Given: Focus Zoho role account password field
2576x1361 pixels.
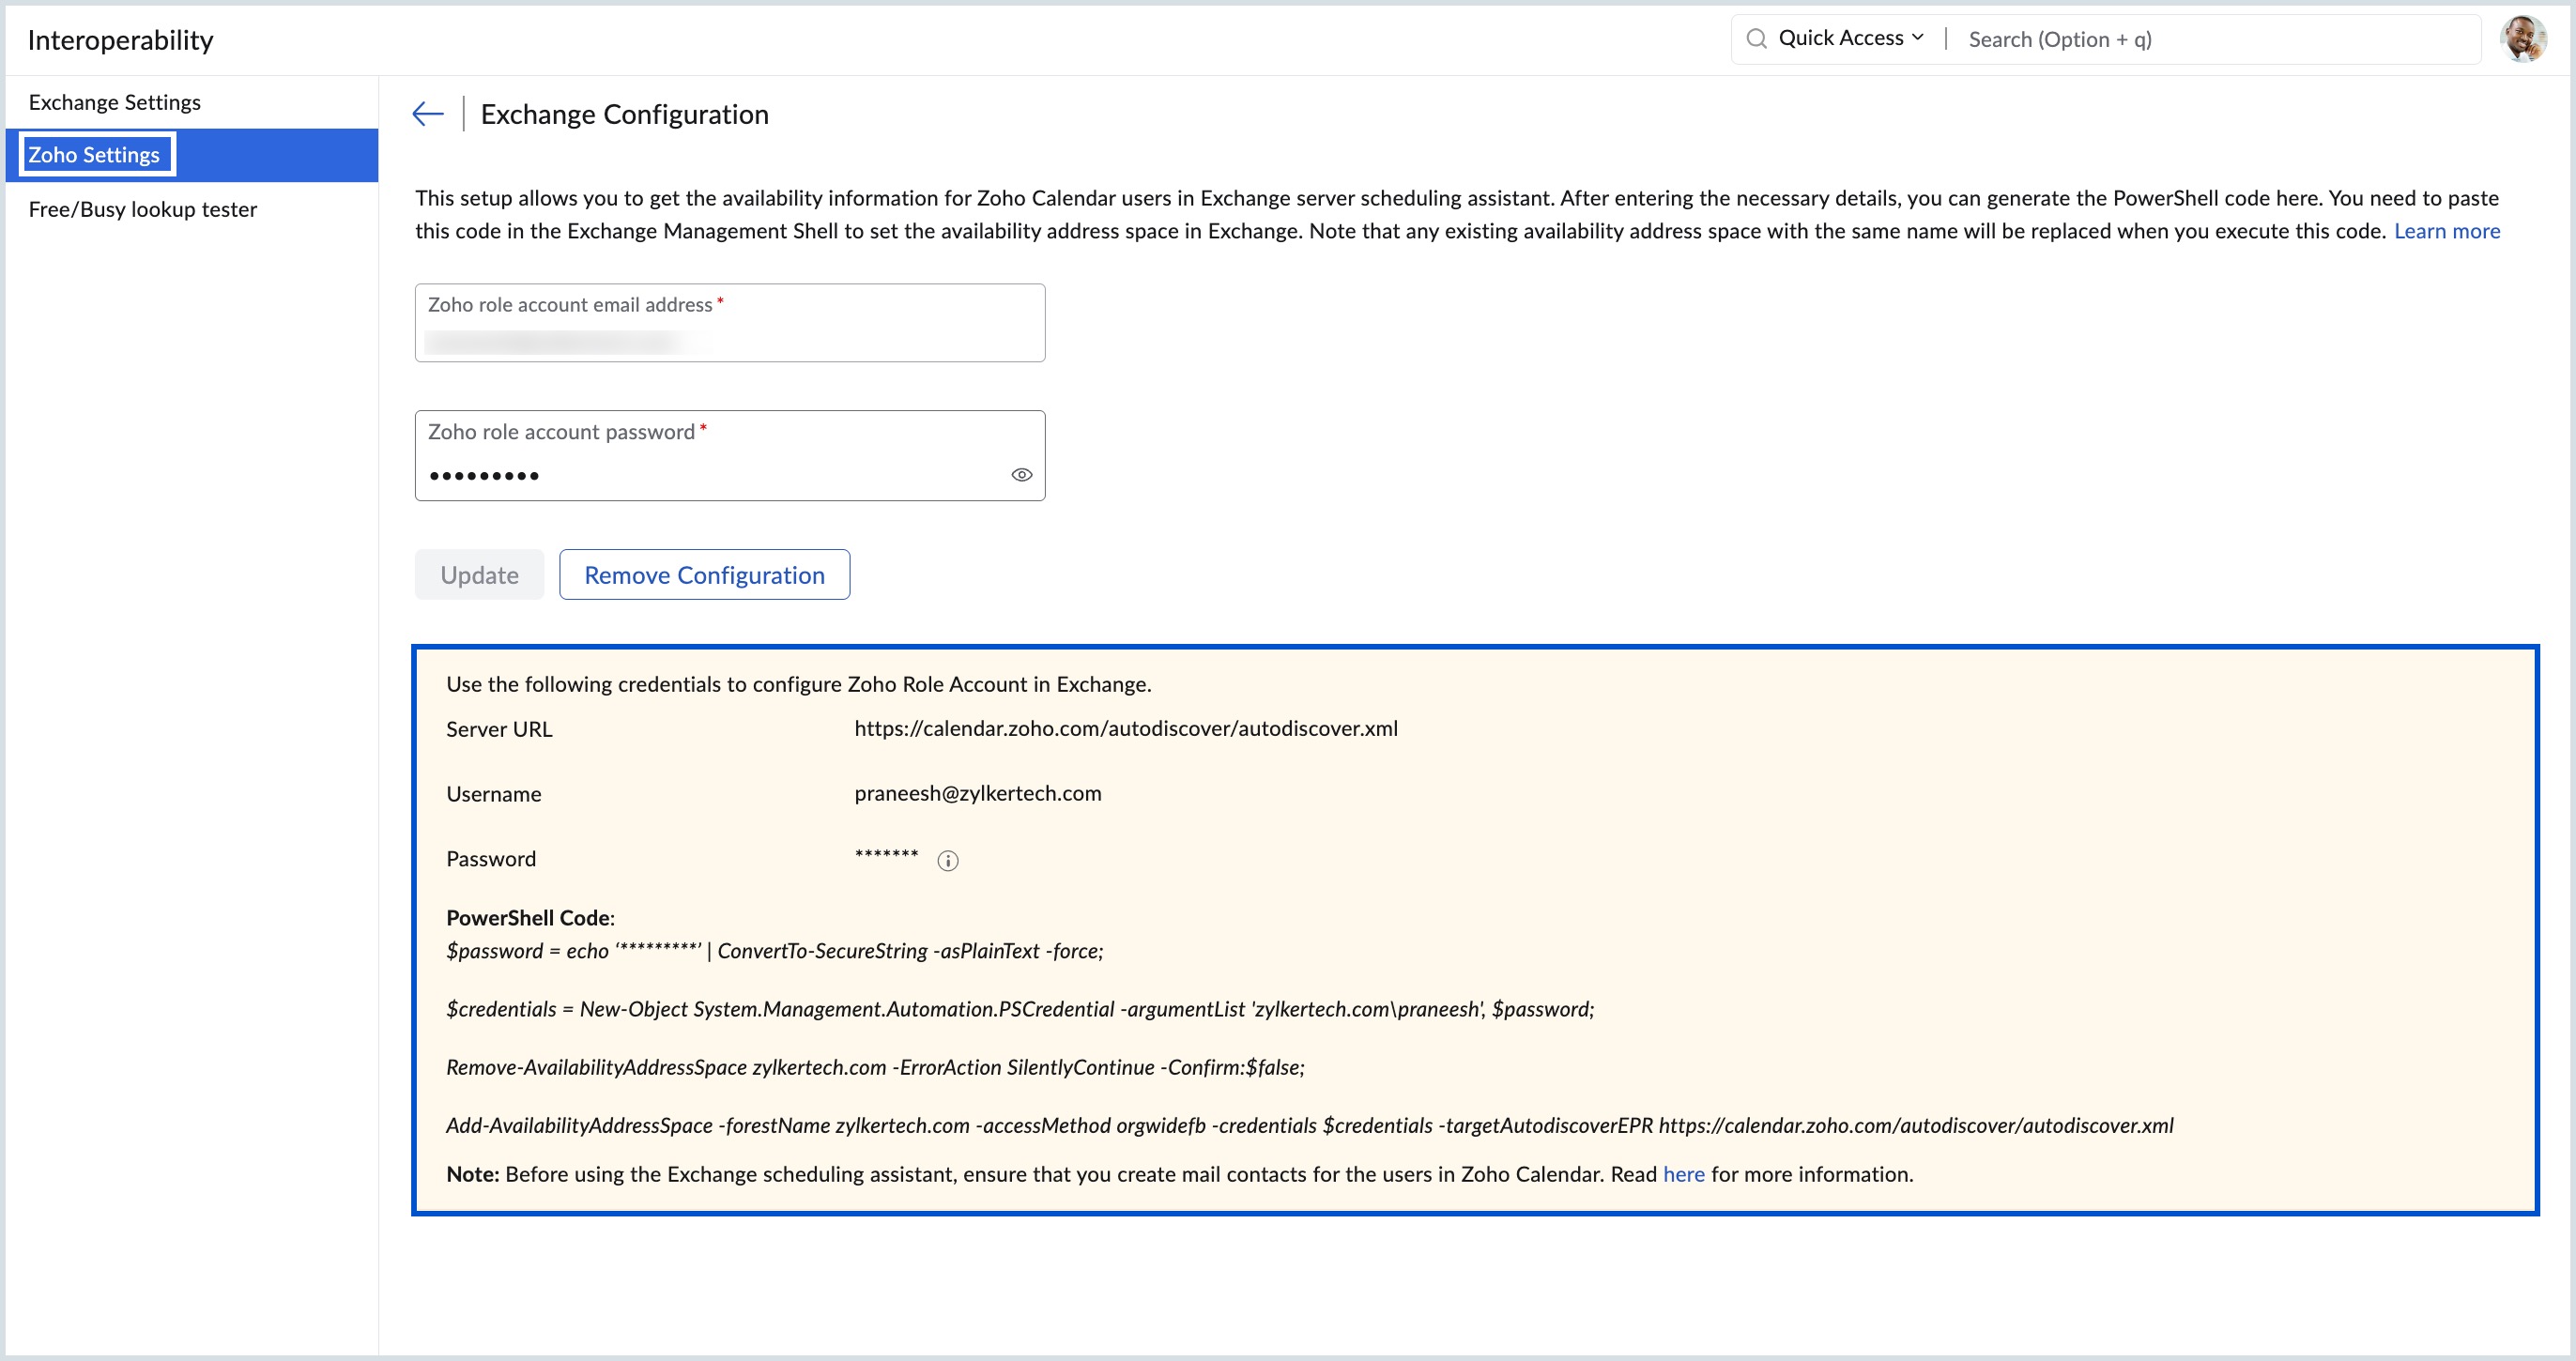Looking at the screenshot, I should 730,456.
